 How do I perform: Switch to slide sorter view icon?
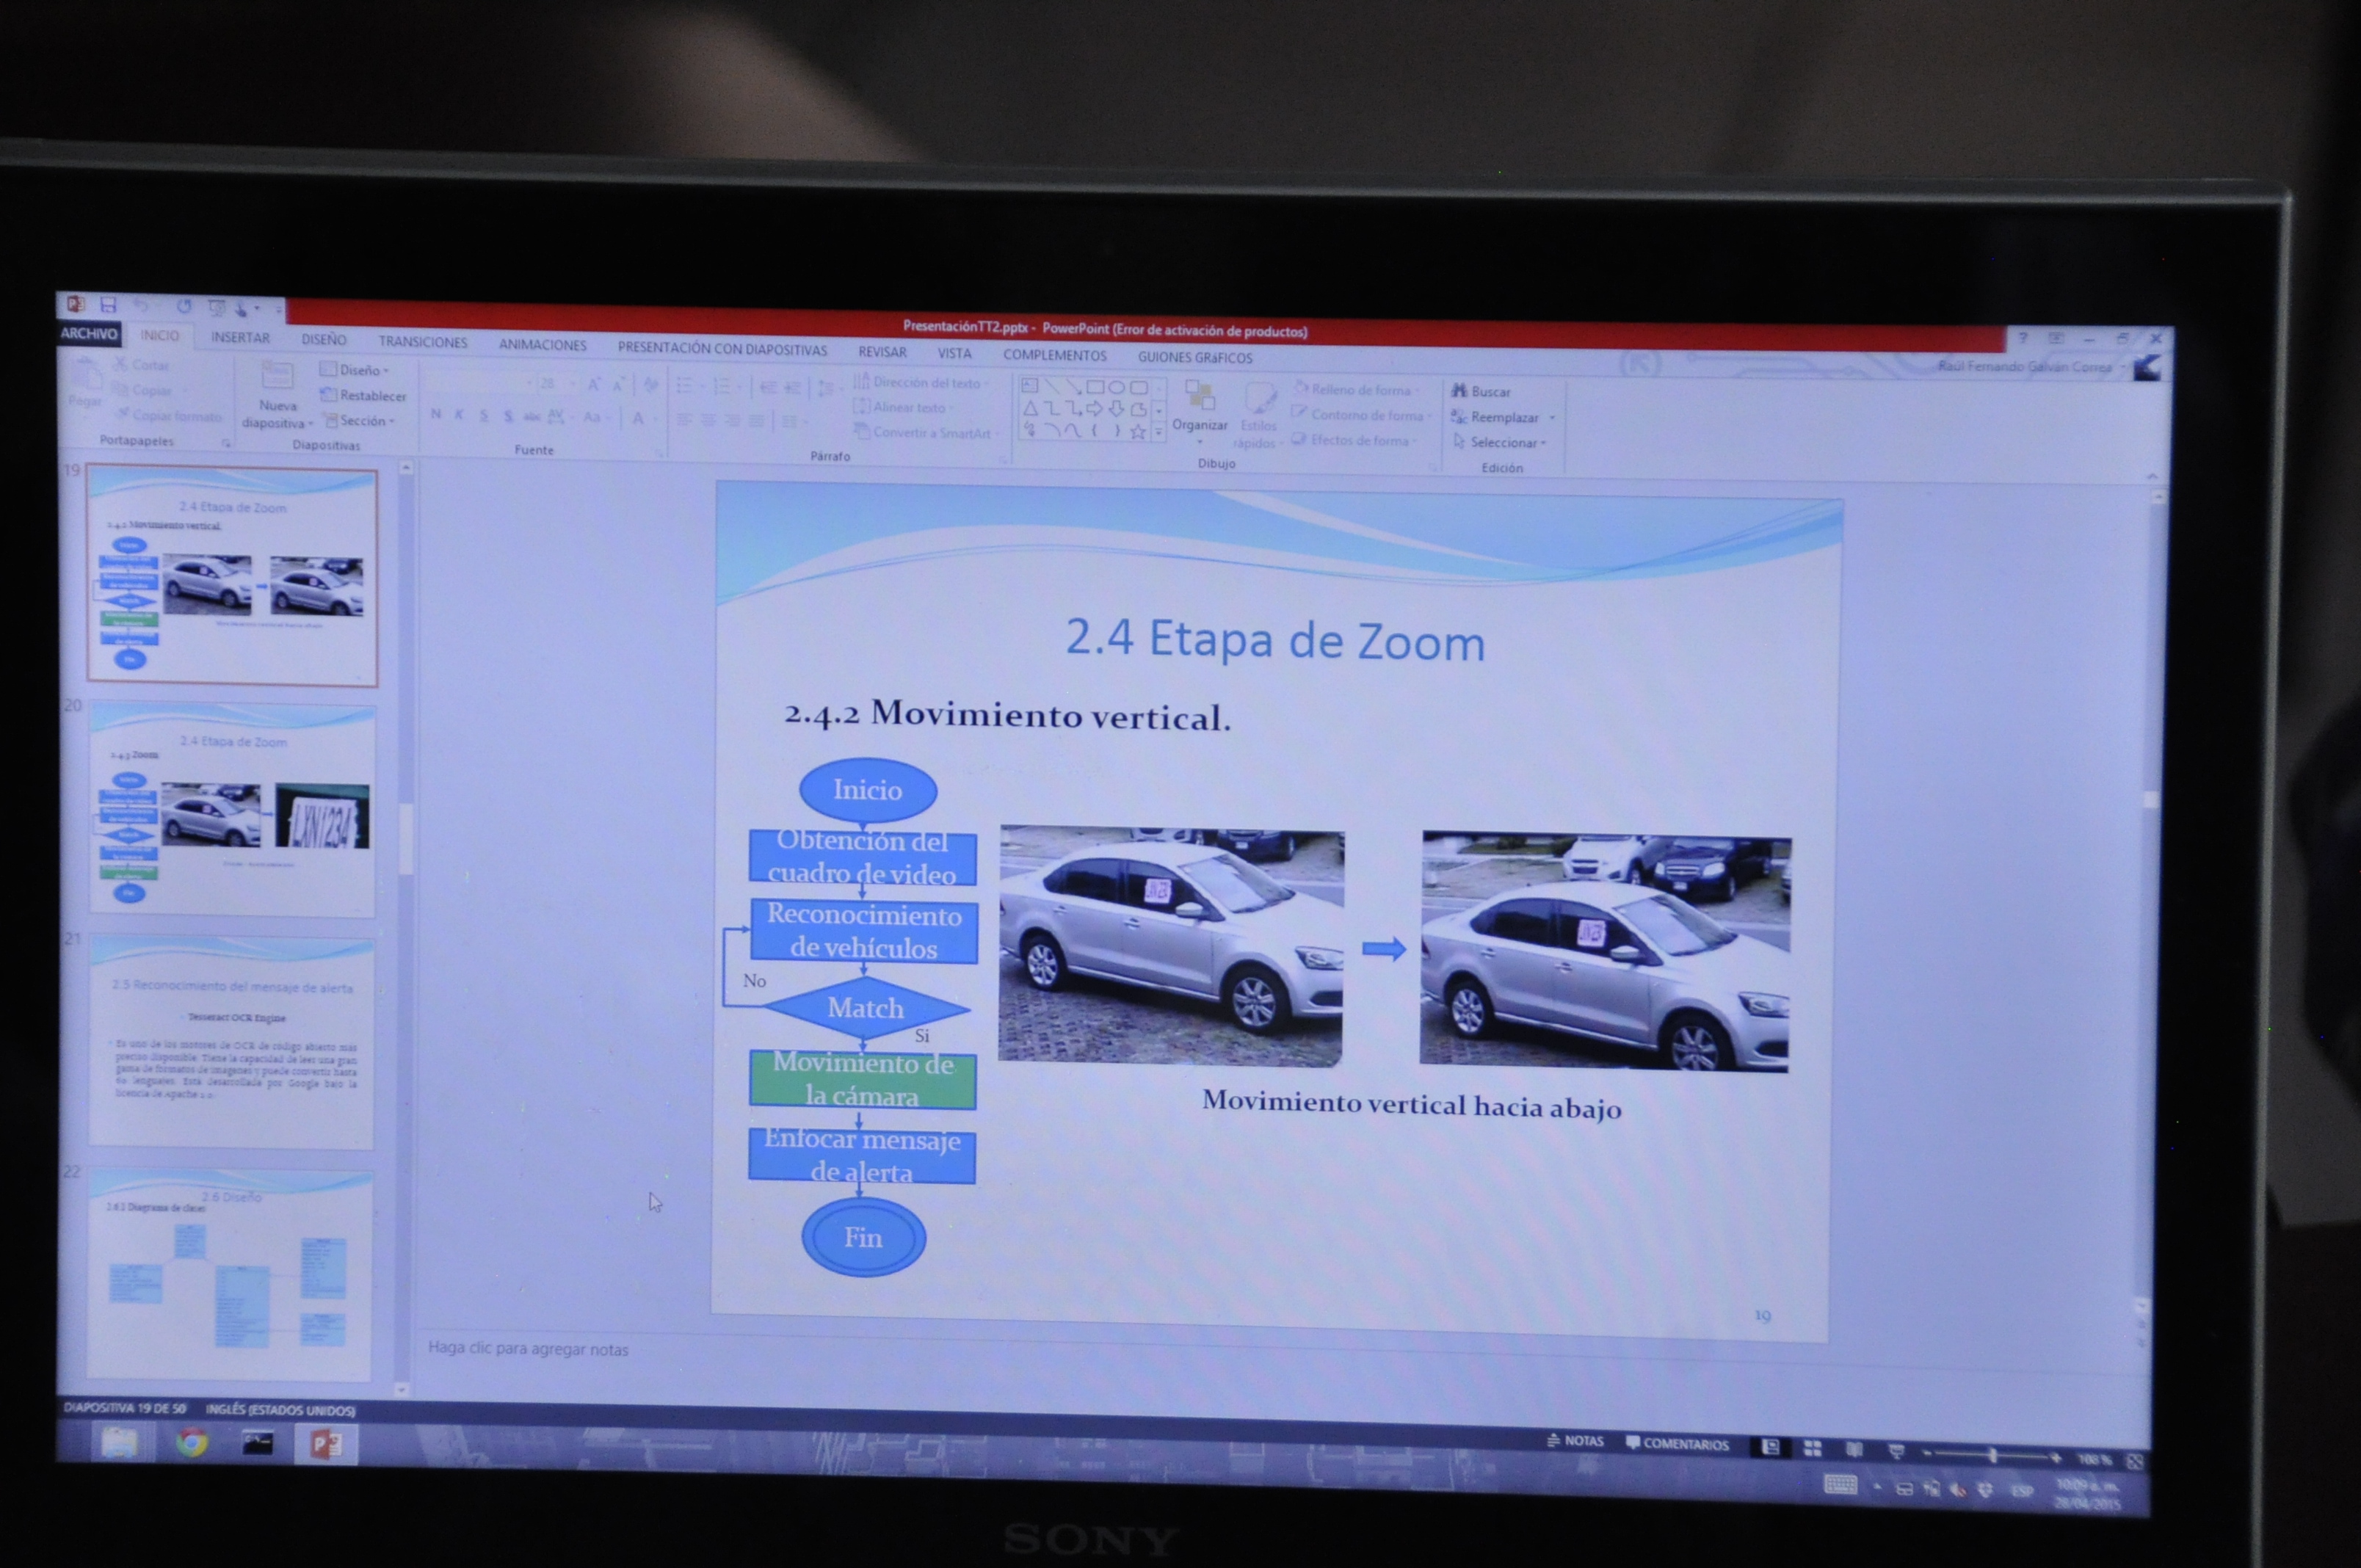pyautogui.click(x=1812, y=1448)
